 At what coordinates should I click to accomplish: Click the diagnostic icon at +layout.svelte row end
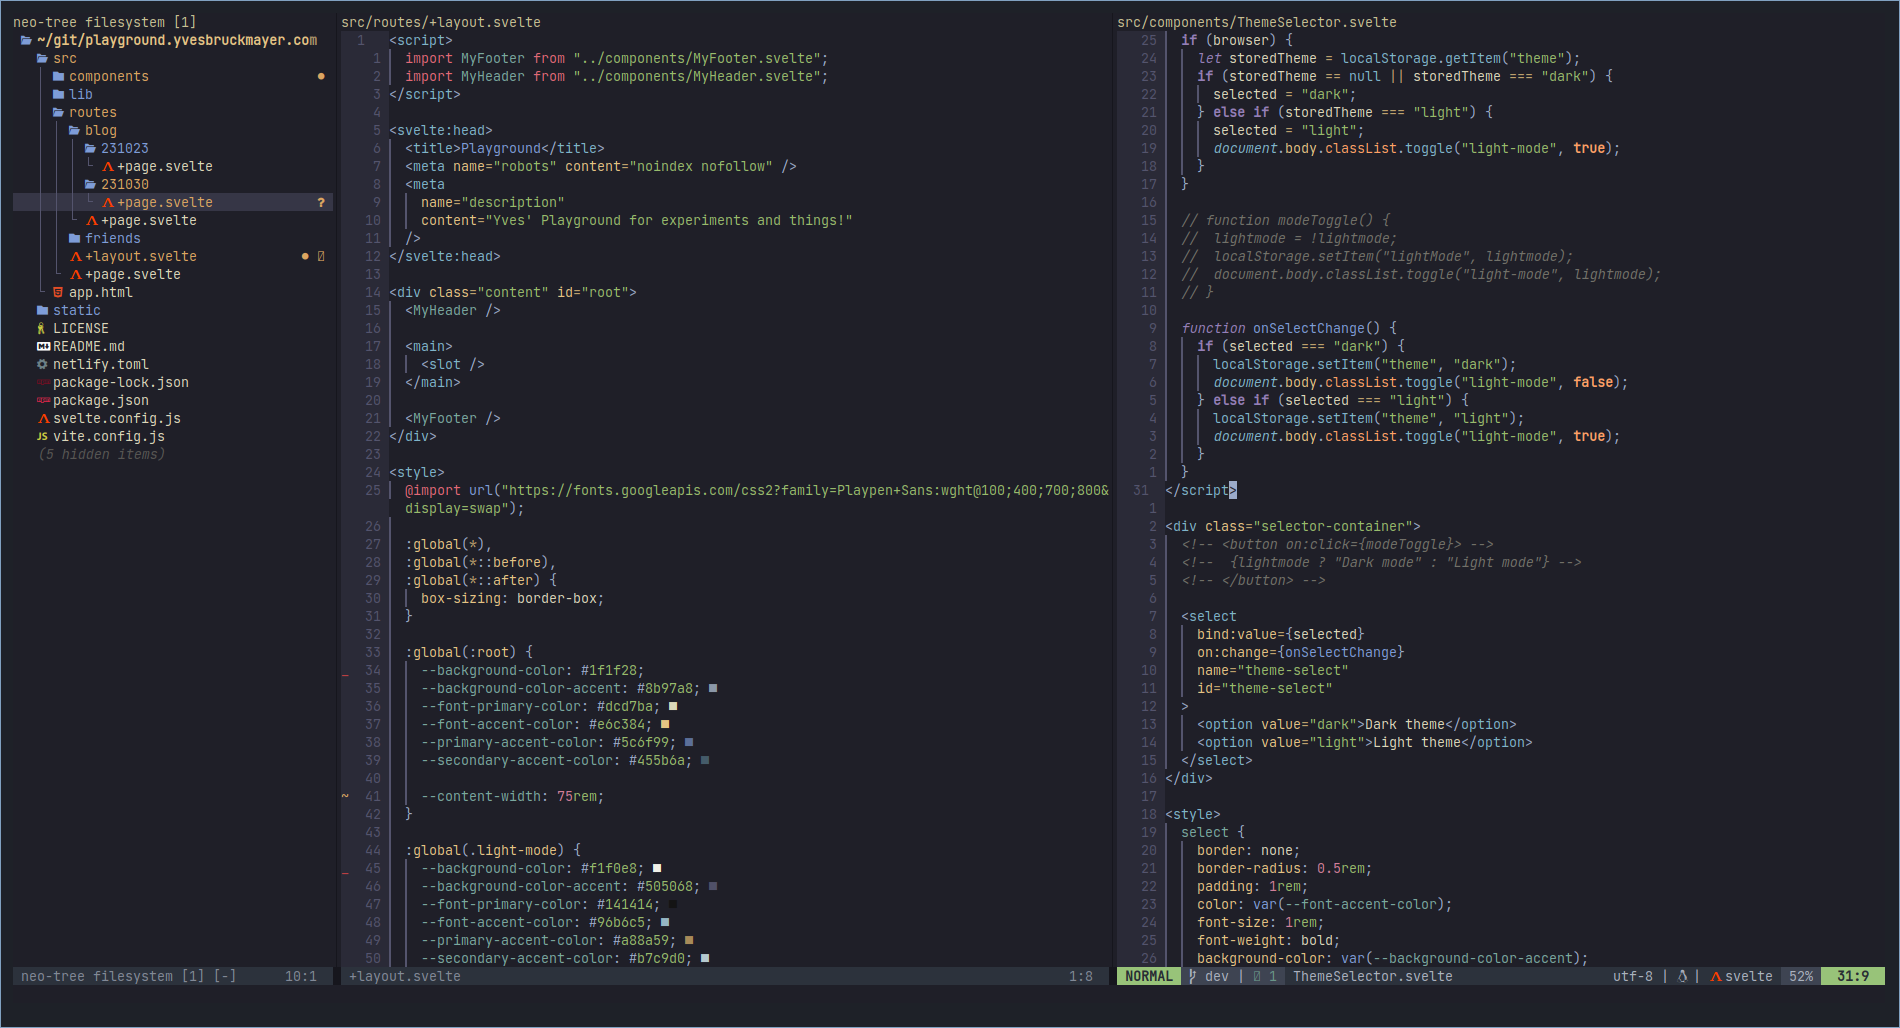coord(321,257)
